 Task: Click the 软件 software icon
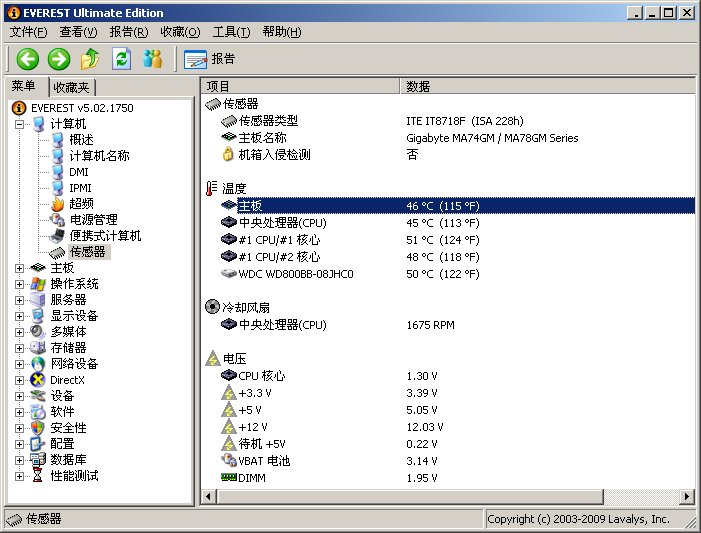pyautogui.click(x=38, y=412)
